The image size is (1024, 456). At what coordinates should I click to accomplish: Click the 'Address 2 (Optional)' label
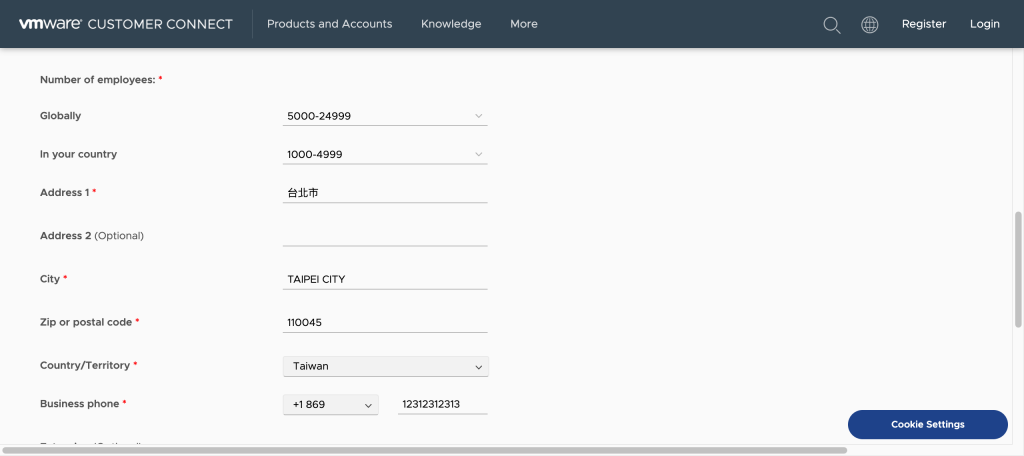coord(92,236)
